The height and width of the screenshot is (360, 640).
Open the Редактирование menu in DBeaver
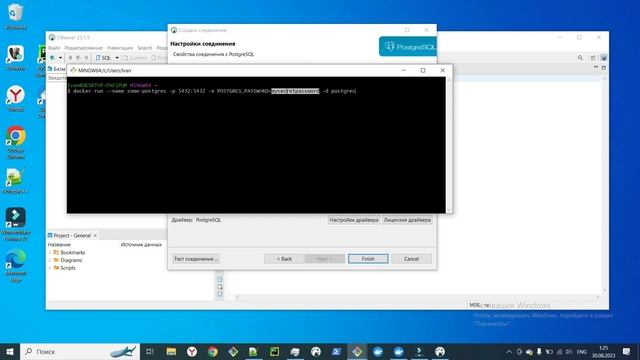tap(83, 48)
